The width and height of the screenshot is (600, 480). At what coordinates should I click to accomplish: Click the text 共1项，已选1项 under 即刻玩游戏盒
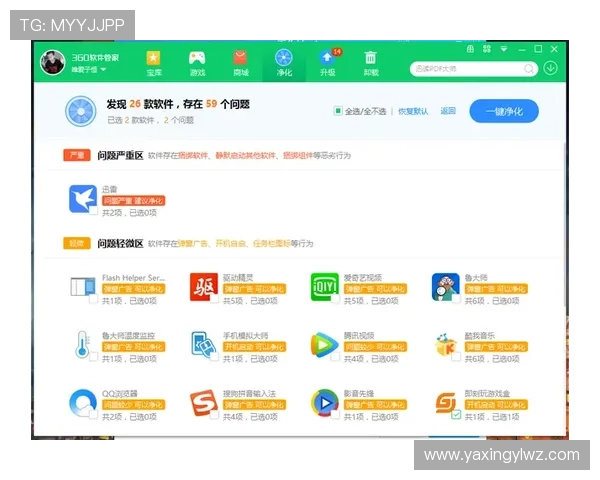(492, 417)
